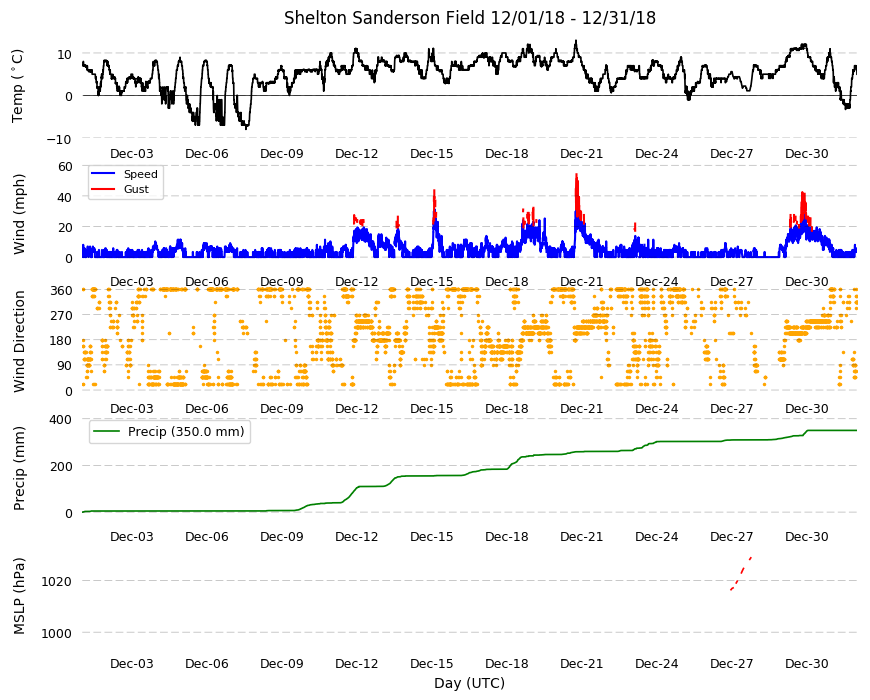Click Dec-15 tick label under MSLP plot
870x700 pixels.
pyautogui.click(x=432, y=663)
